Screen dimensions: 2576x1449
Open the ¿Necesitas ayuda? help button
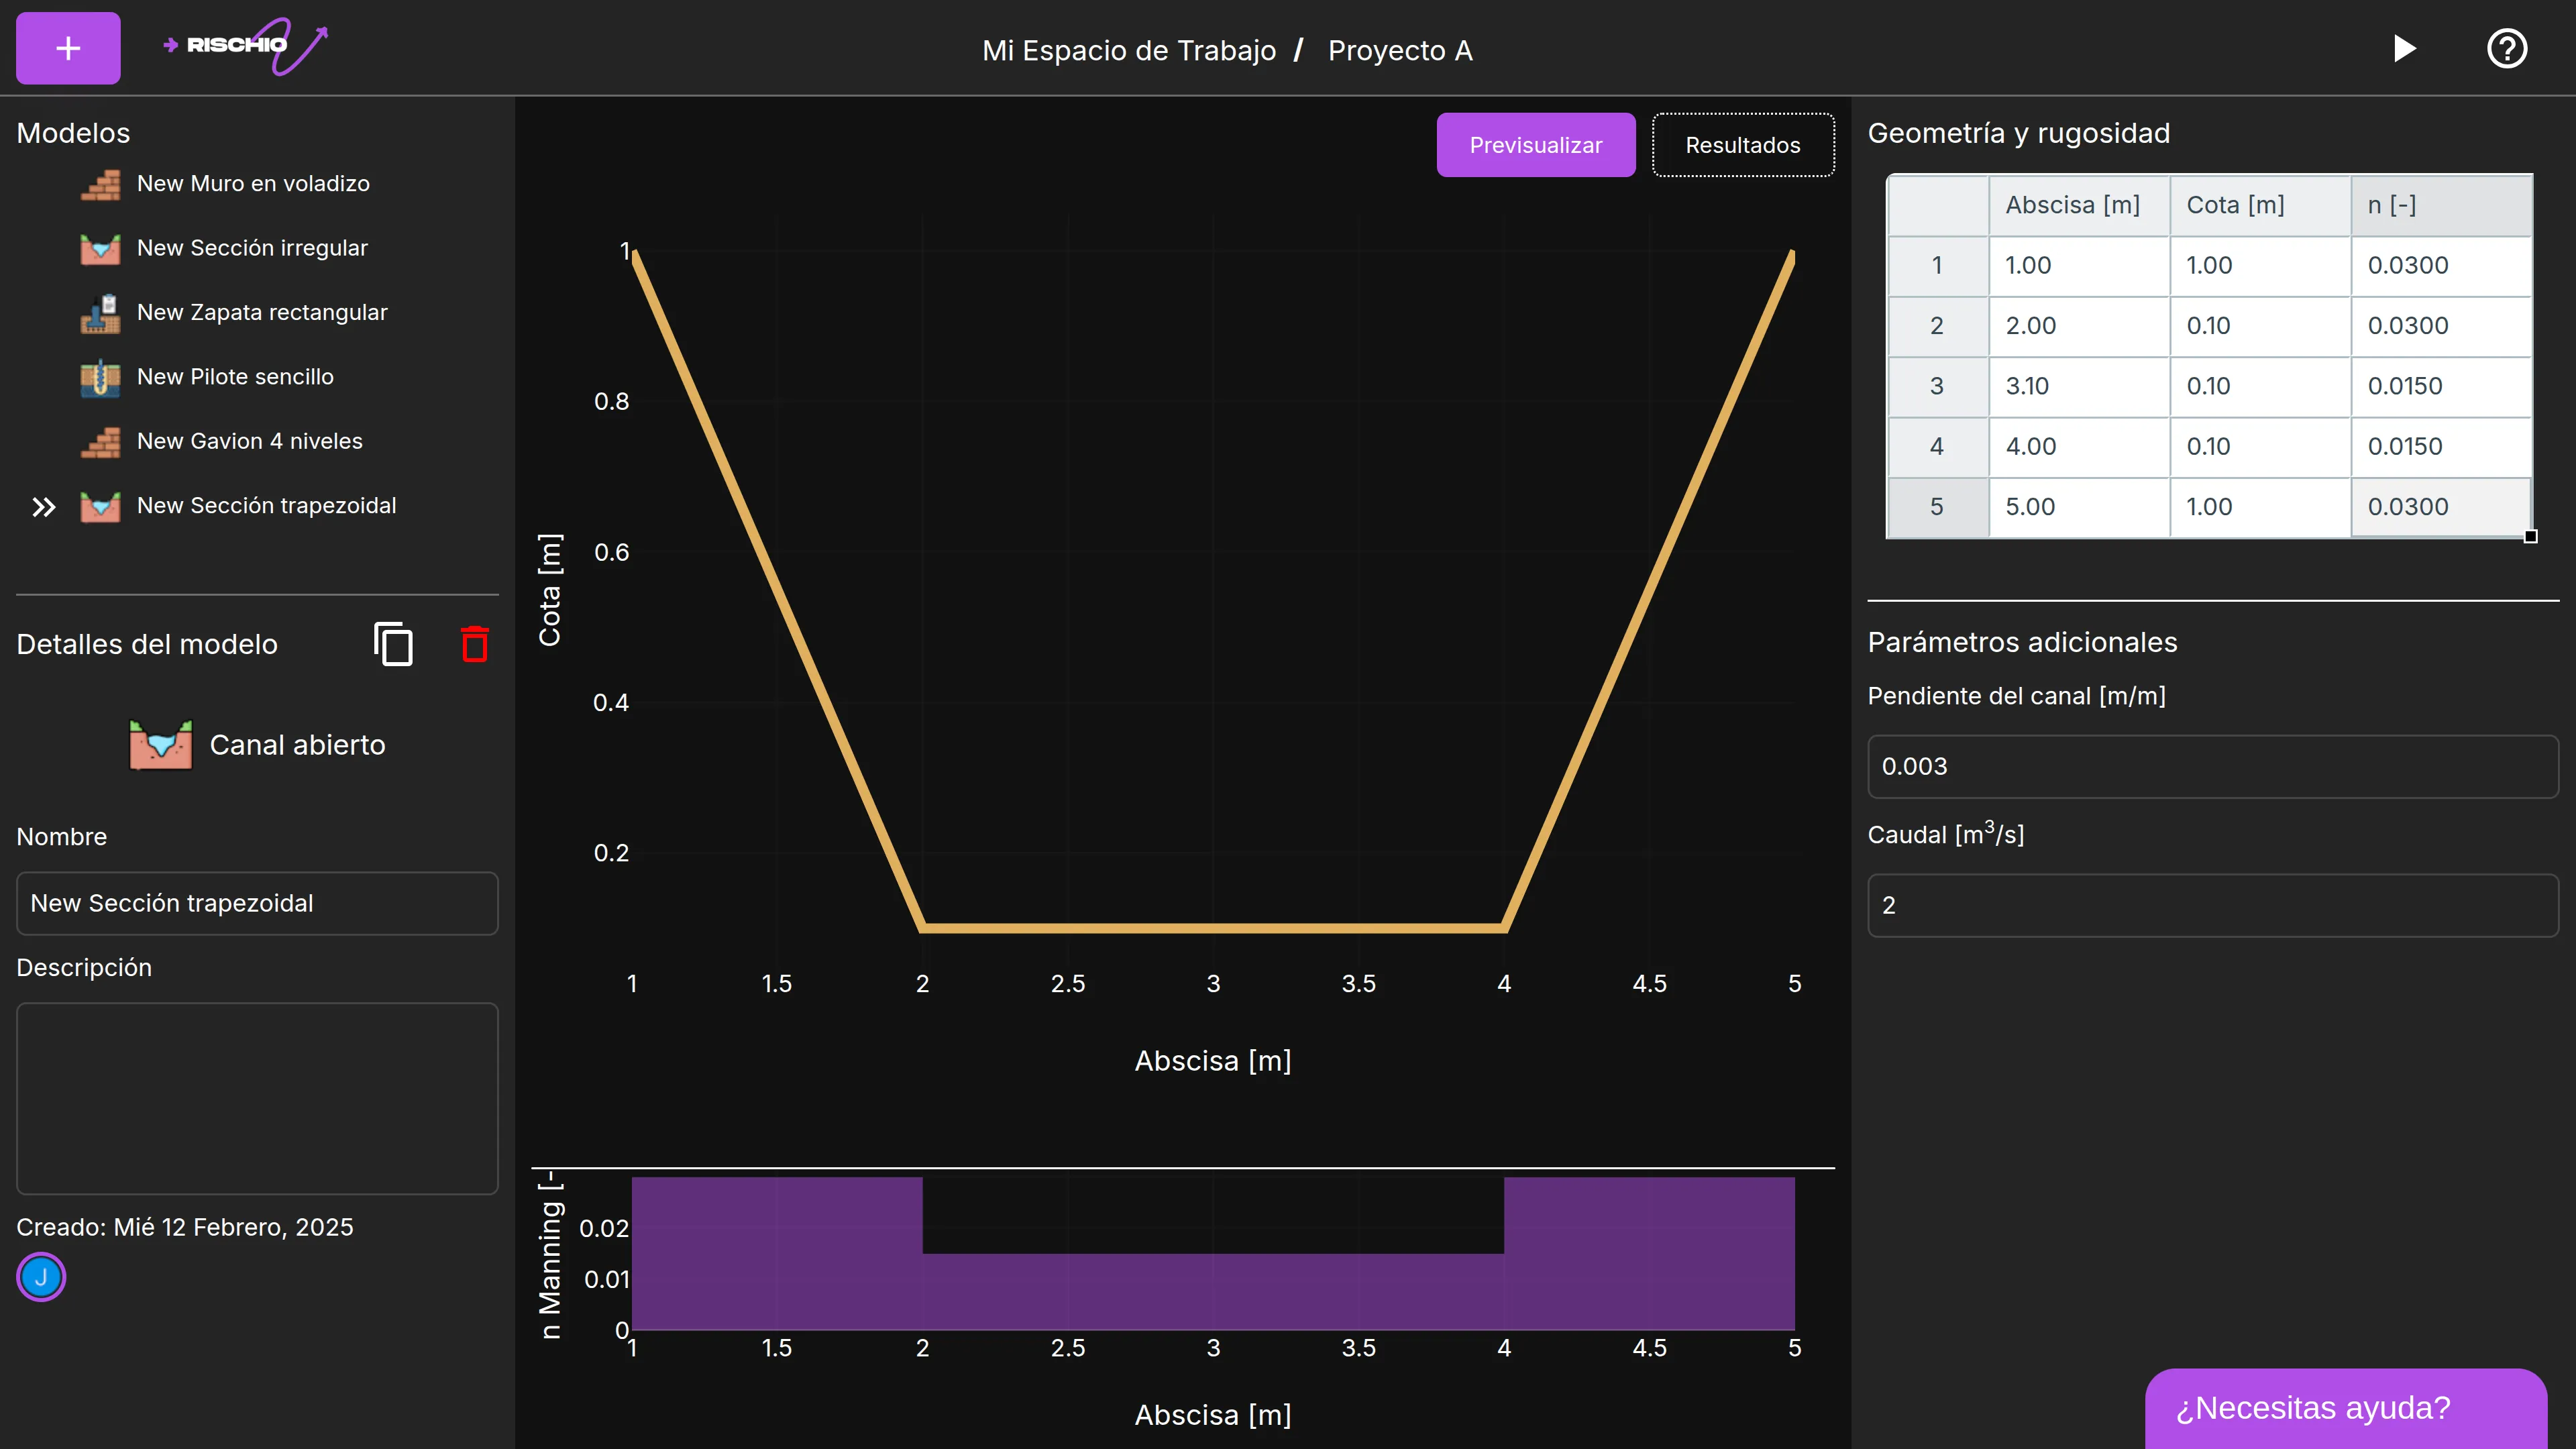2344,1408
